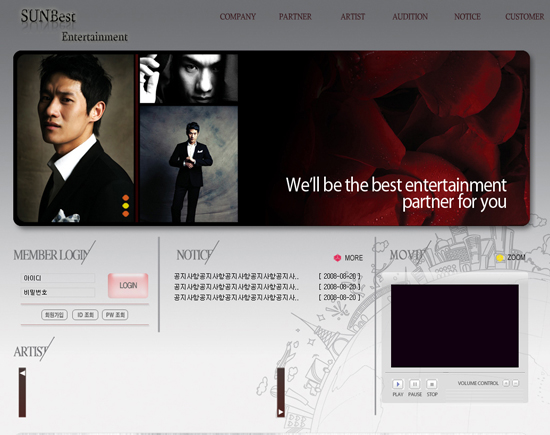550x435 pixels.
Task: Pause the movie player
Action: (x=415, y=384)
